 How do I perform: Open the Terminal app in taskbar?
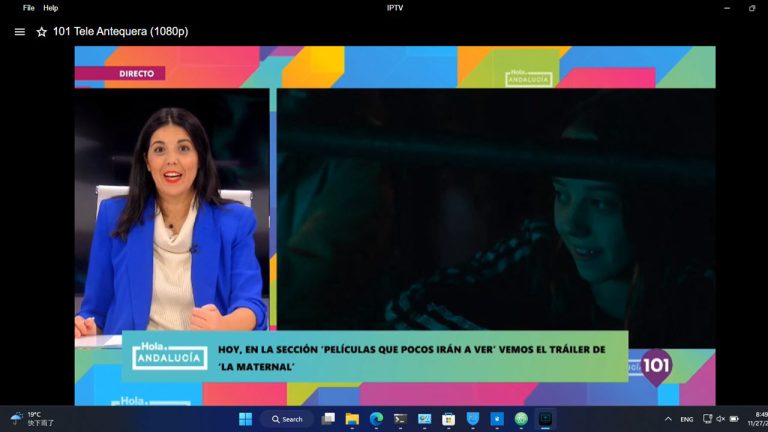(400, 419)
